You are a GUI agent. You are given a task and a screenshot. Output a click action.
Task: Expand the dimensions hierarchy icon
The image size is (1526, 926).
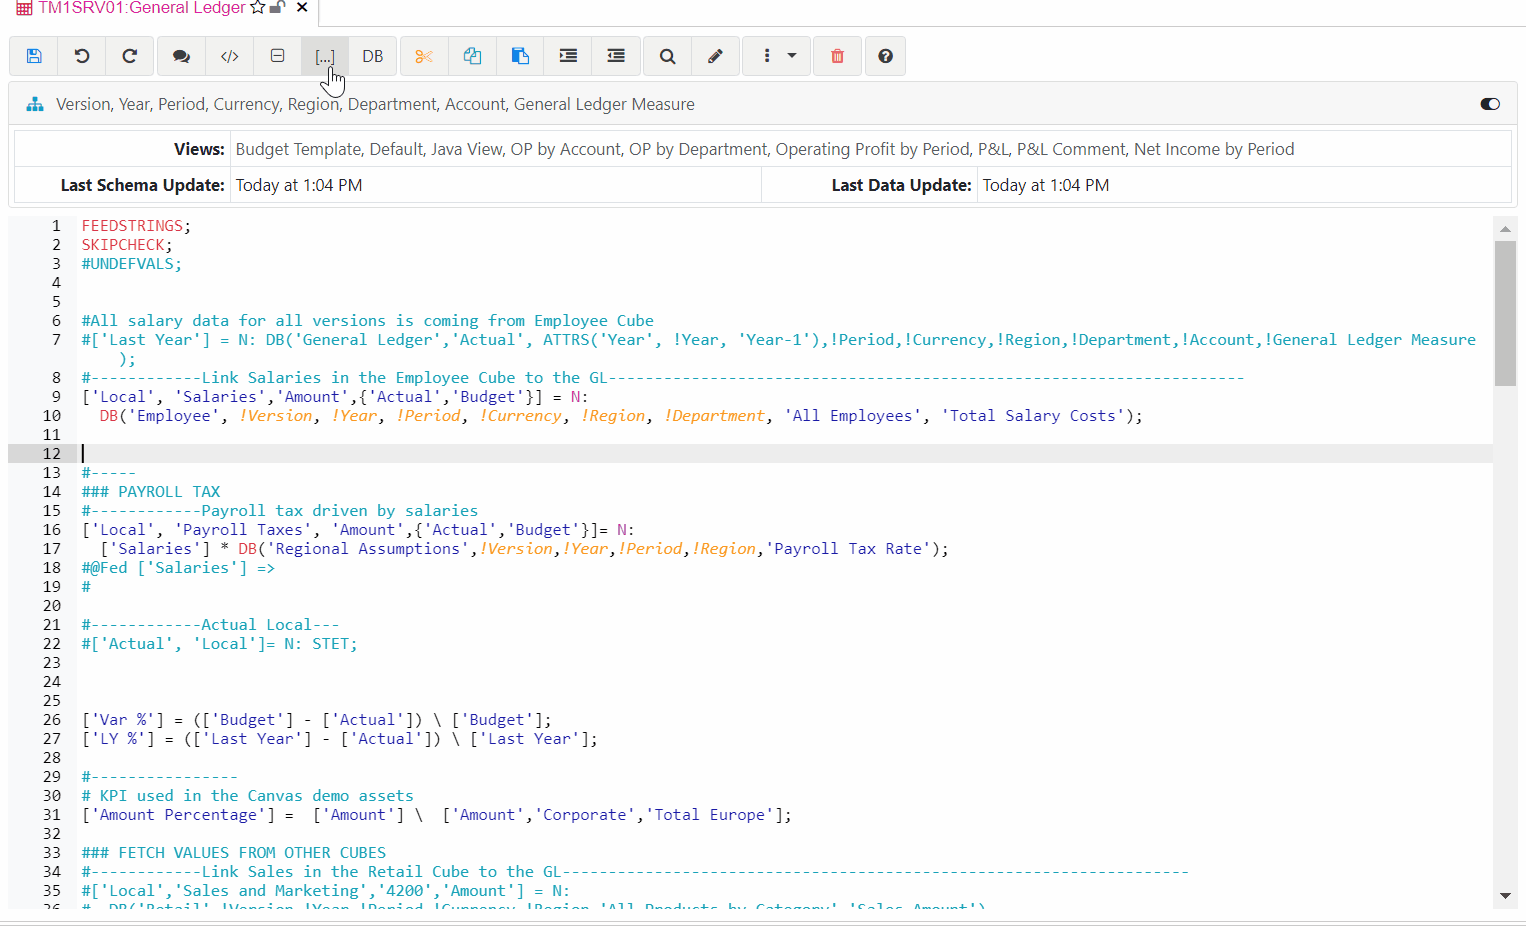click(x=35, y=104)
